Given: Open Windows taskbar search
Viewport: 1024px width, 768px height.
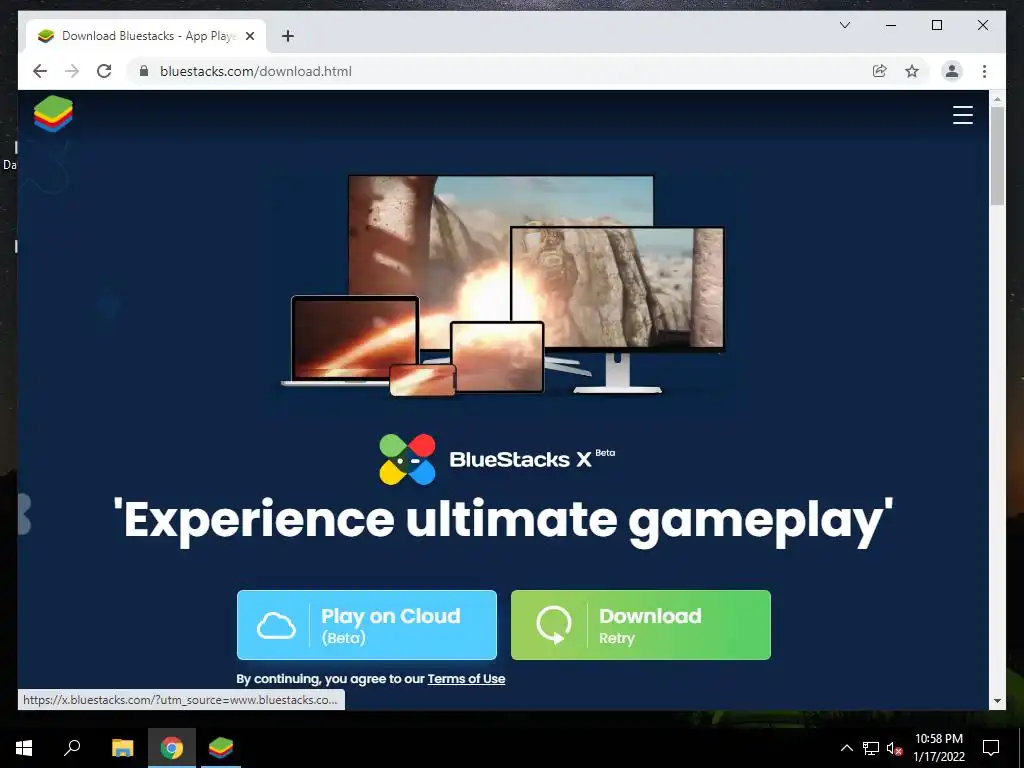Looking at the screenshot, I should tap(72, 748).
